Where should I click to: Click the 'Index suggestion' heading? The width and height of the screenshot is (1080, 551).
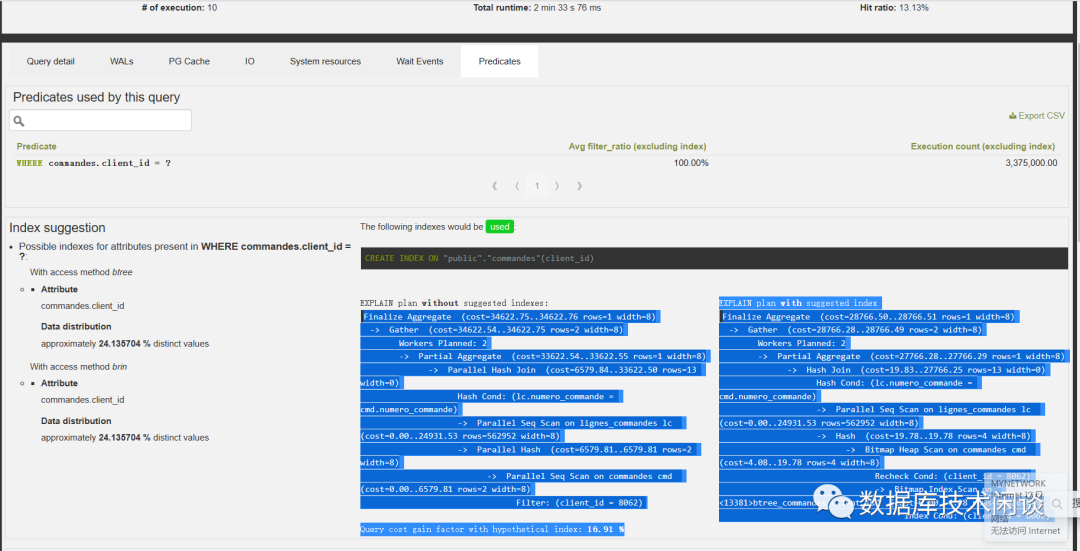point(57,228)
